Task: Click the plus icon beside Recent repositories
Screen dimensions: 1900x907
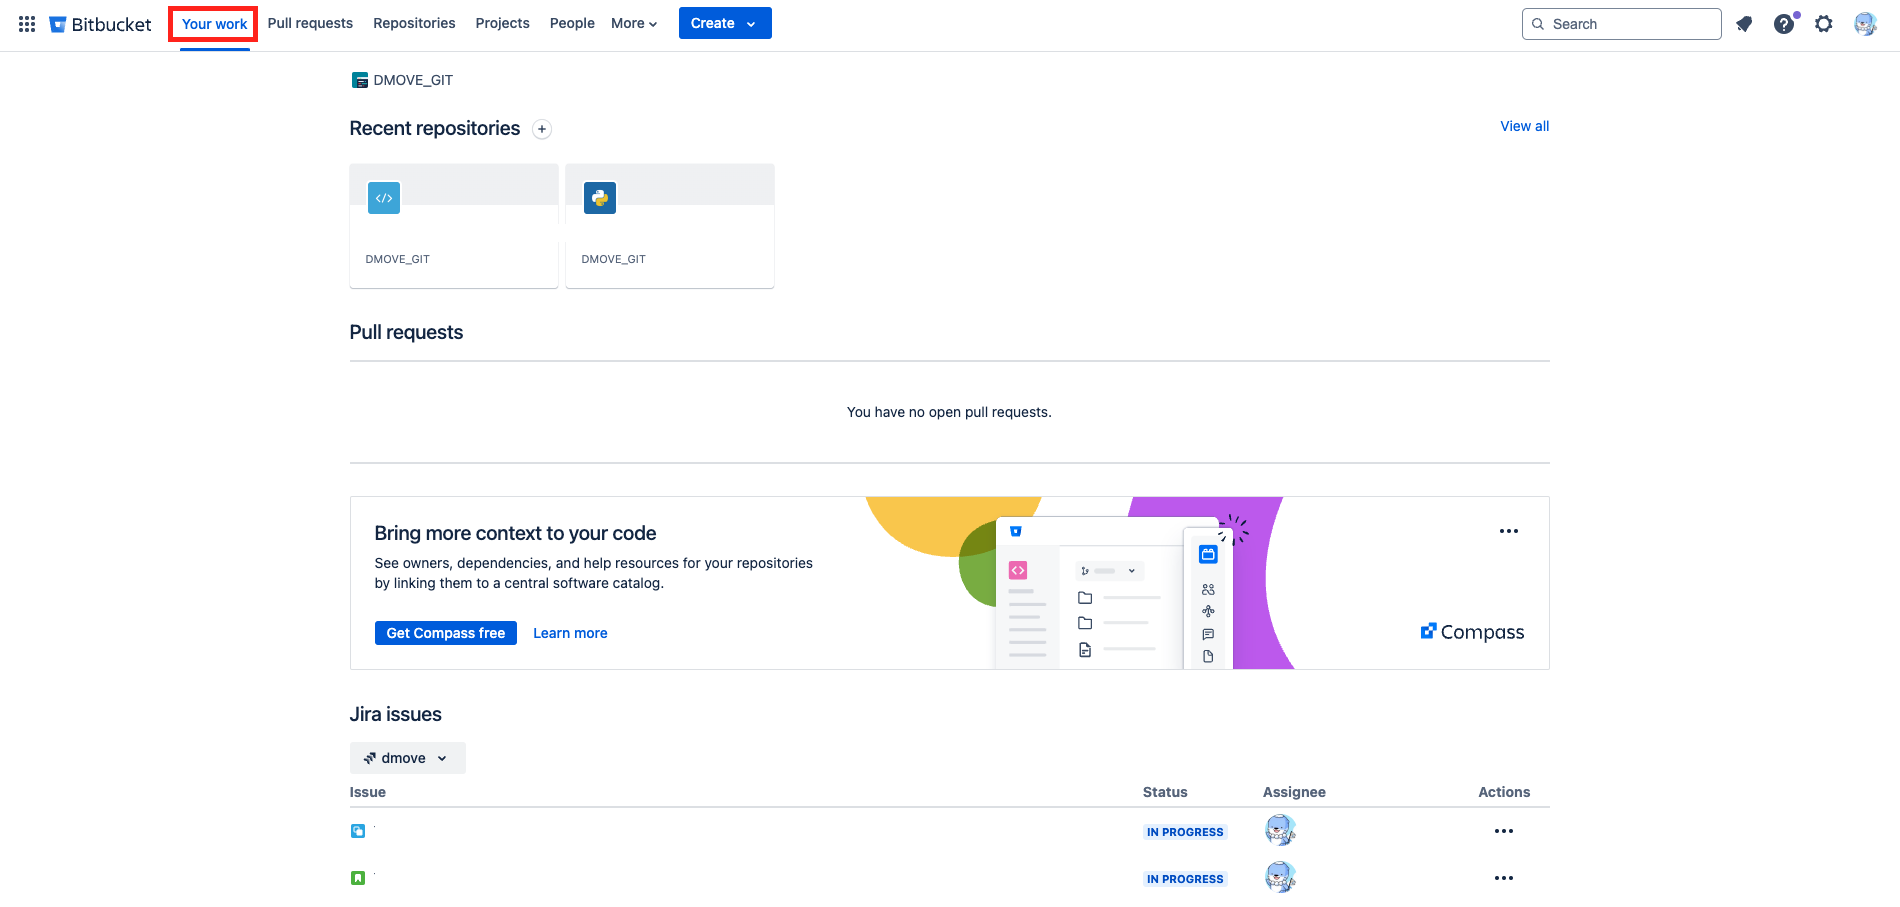Action: click(x=542, y=129)
